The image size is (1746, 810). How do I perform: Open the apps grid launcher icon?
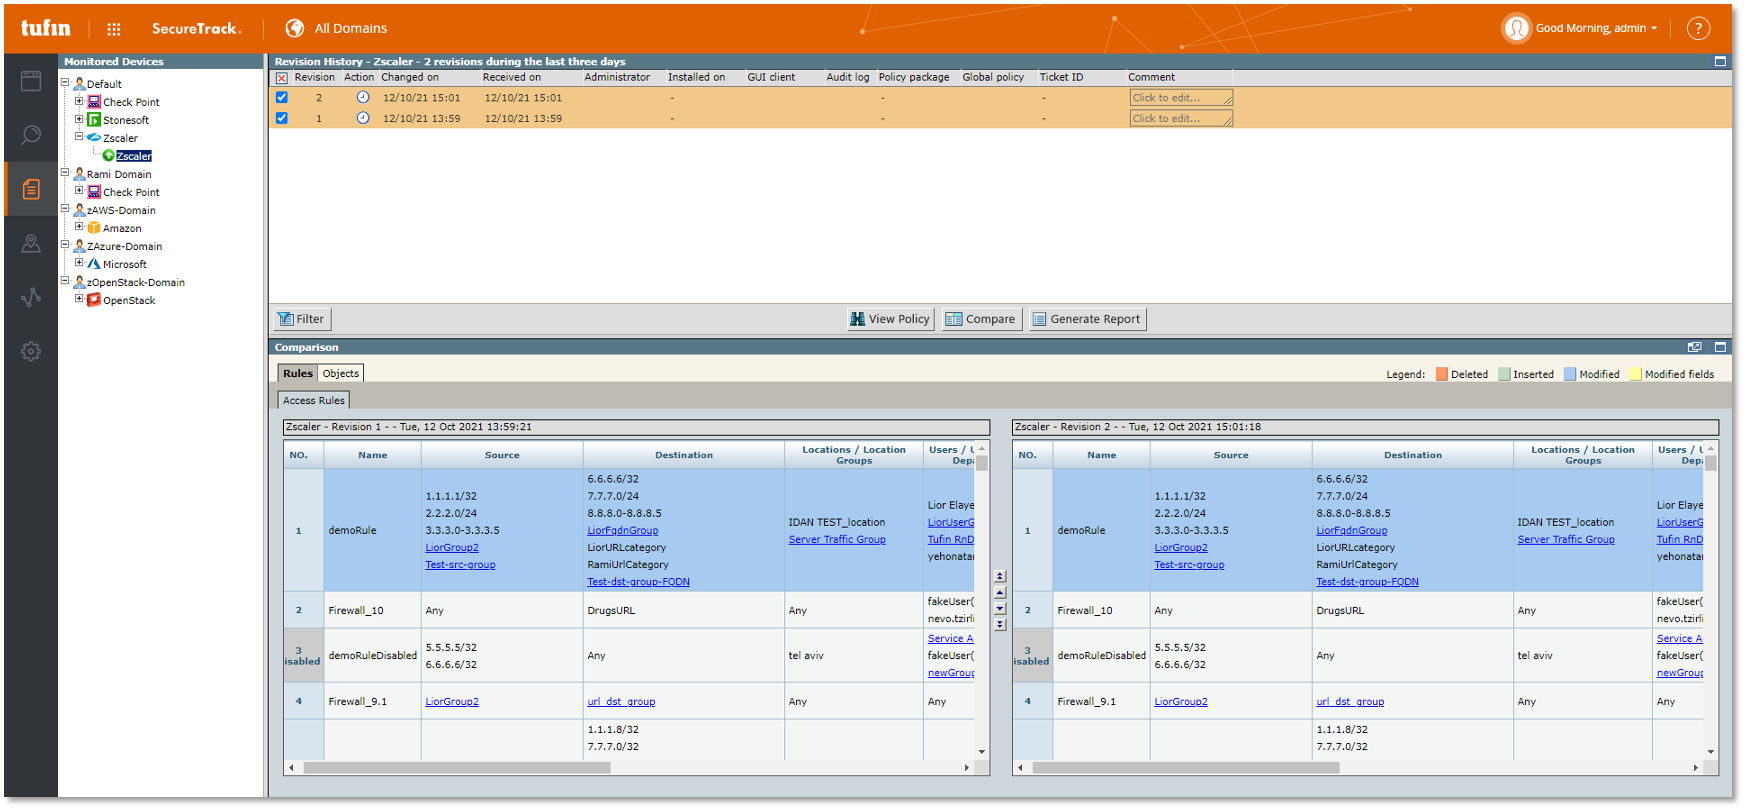pyautogui.click(x=114, y=29)
